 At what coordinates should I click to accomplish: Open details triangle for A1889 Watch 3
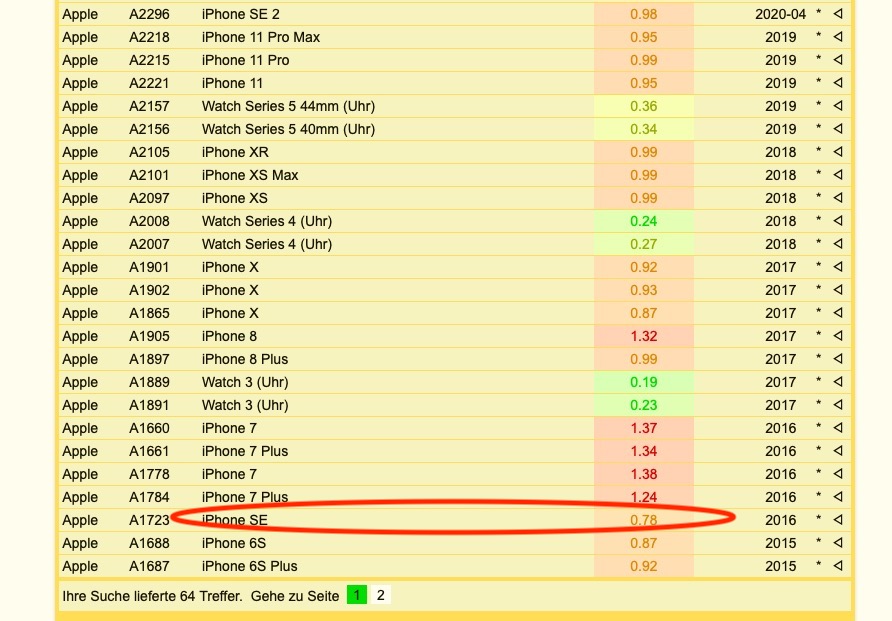(838, 382)
